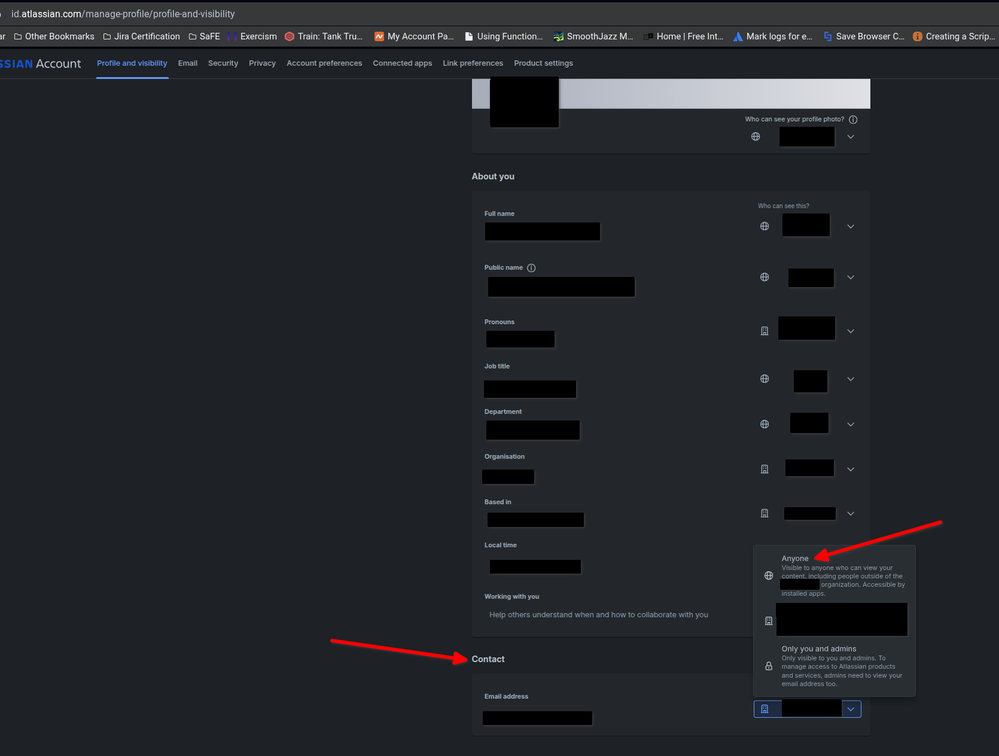The width and height of the screenshot is (999, 756).
Task: Click the Local time field
Action: click(x=535, y=566)
